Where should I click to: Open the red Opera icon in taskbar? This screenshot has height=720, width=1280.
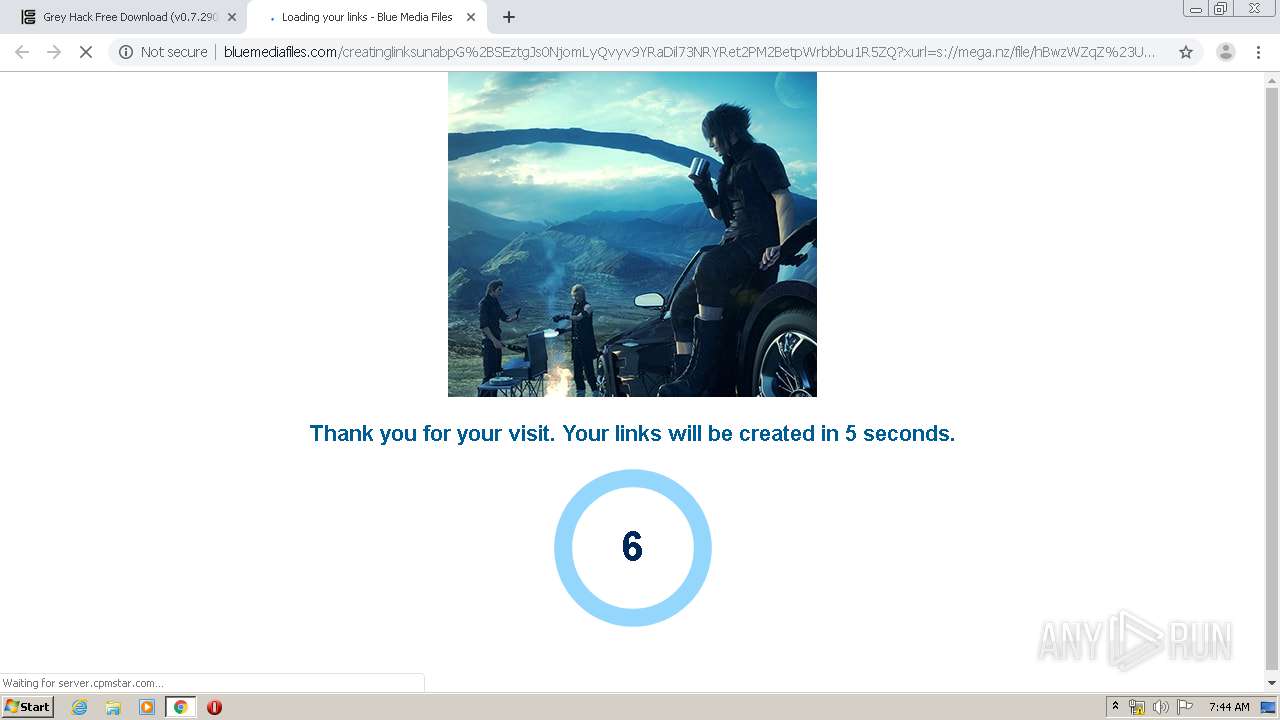(214, 707)
